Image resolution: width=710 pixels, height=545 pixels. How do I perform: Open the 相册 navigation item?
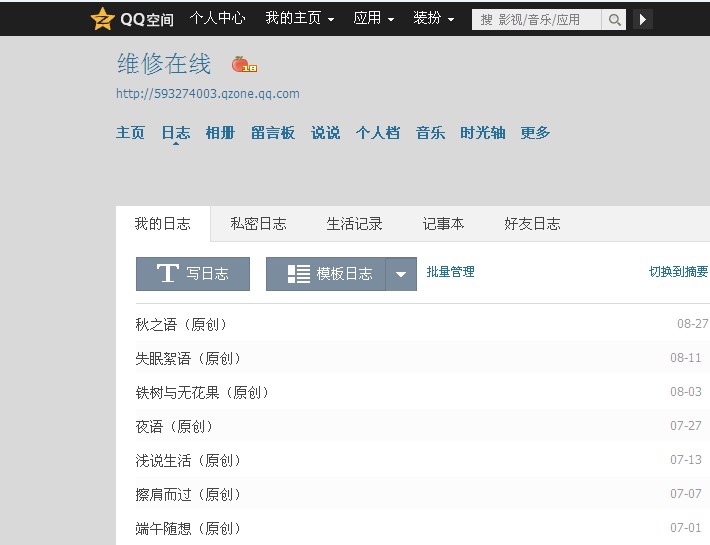coord(220,133)
